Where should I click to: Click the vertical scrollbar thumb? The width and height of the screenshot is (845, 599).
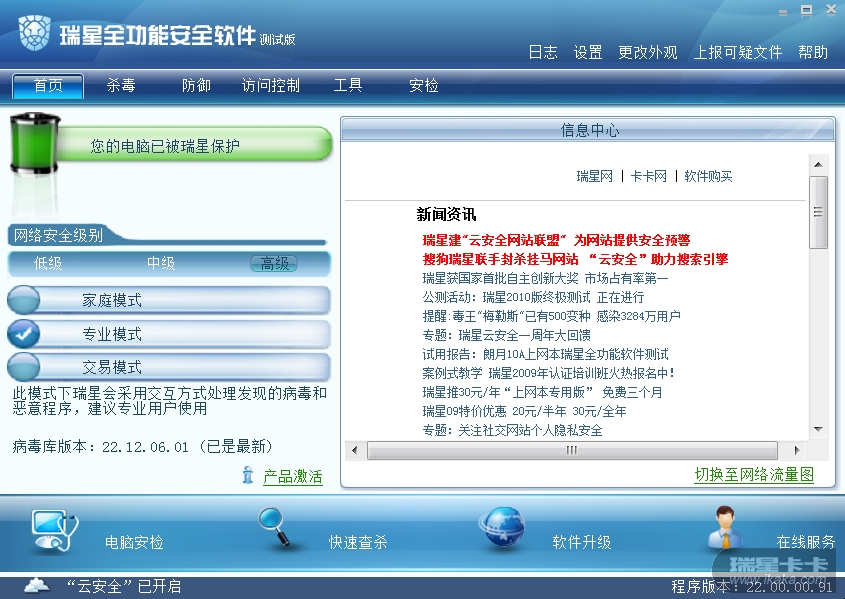pyautogui.click(x=818, y=212)
